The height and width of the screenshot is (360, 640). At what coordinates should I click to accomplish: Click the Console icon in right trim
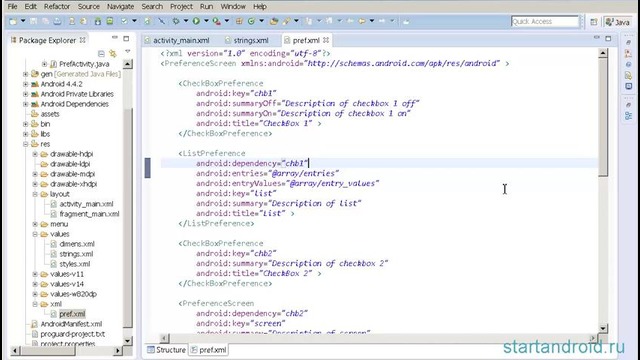tap(628, 86)
